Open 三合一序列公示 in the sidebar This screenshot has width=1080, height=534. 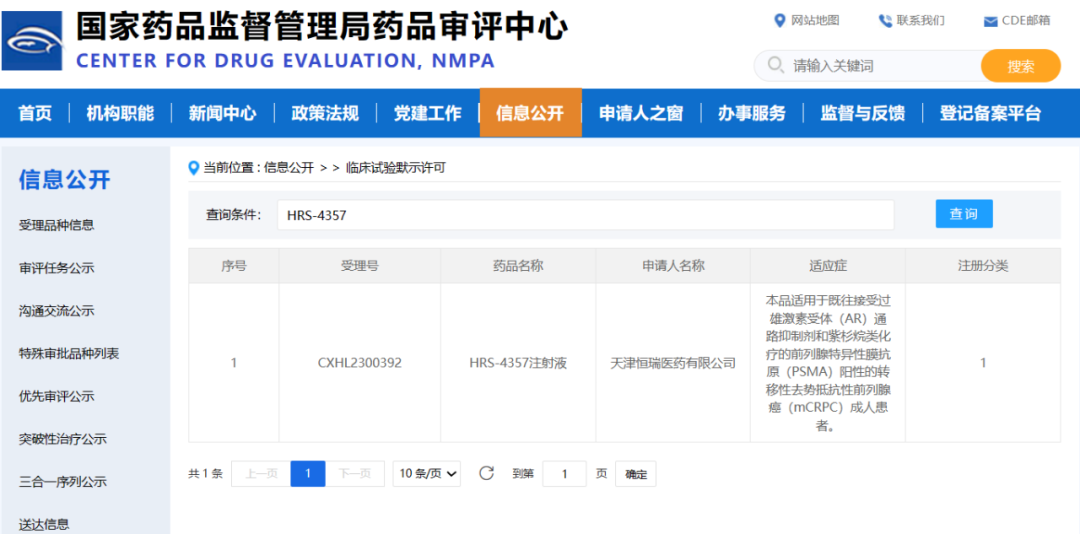(x=63, y=482)
